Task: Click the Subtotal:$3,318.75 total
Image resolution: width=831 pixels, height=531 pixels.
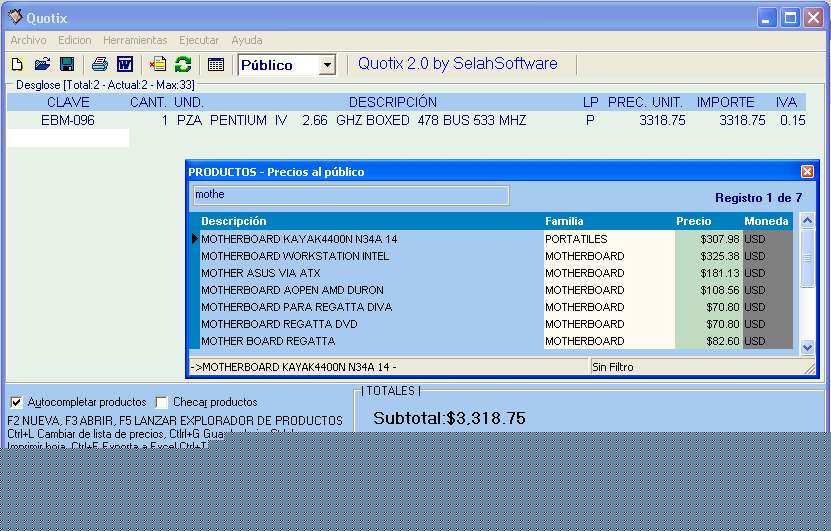Action: (449, 418)
